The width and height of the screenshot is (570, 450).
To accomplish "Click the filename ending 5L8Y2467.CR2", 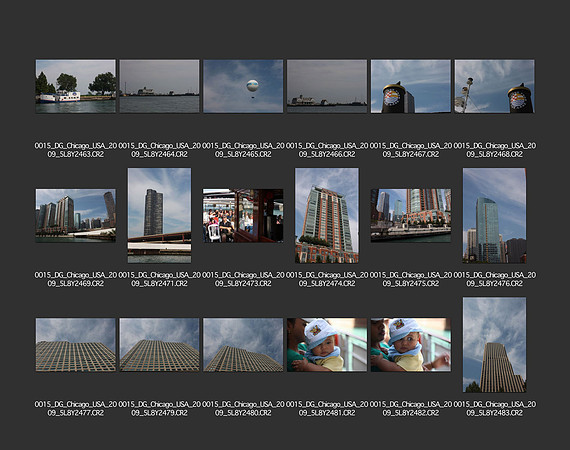I will [x=411, y=150].
